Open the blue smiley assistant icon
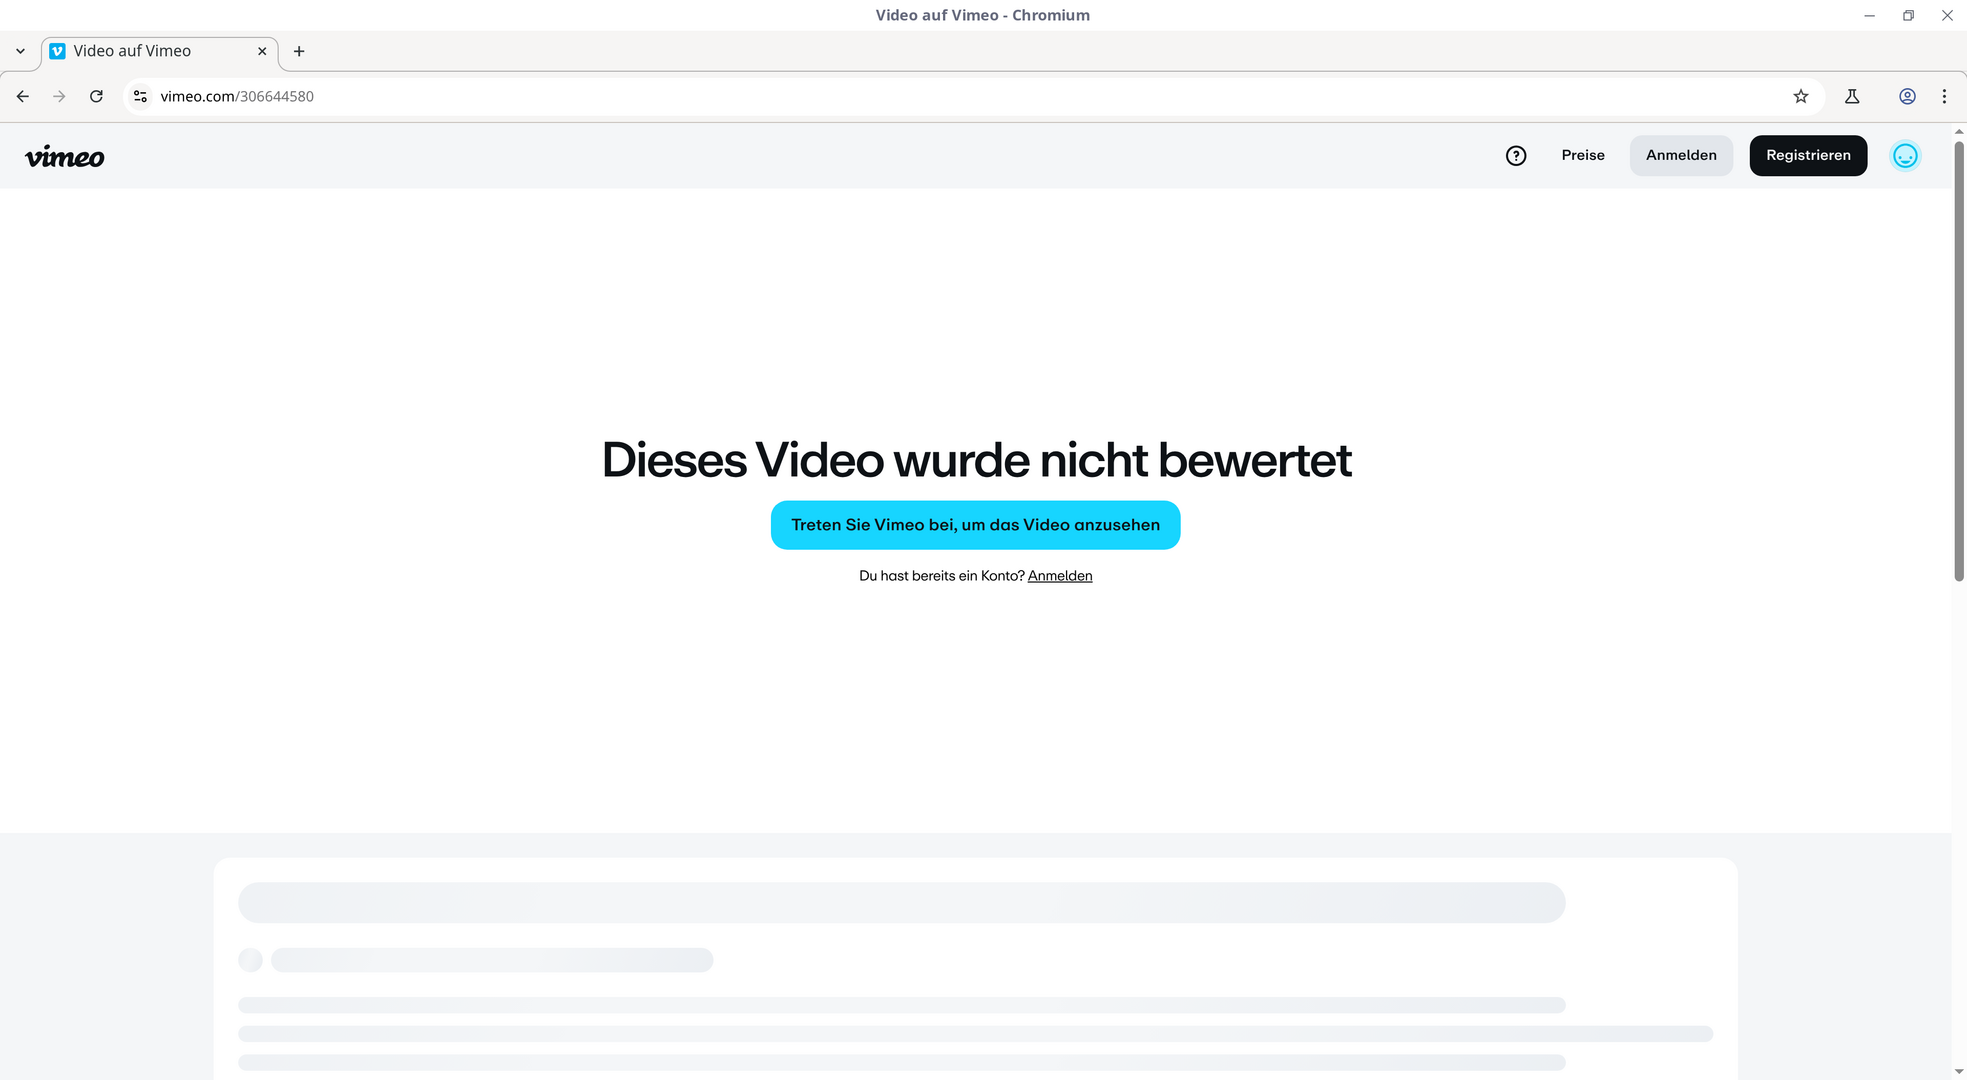Screen dimensions: 1967x1080 pyautogui.click(x=1905, y=156)
